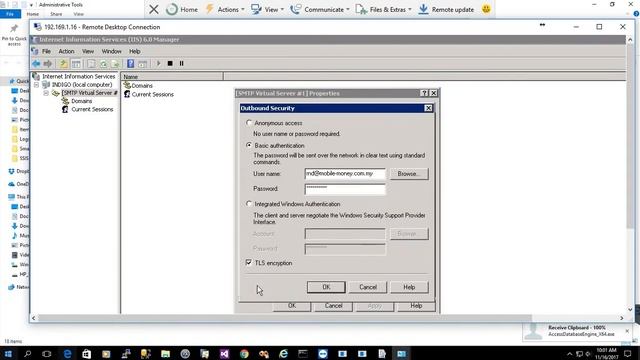Click Browse next to User name
The width and height of the screenshot is (640, 360).
(409, 173)
